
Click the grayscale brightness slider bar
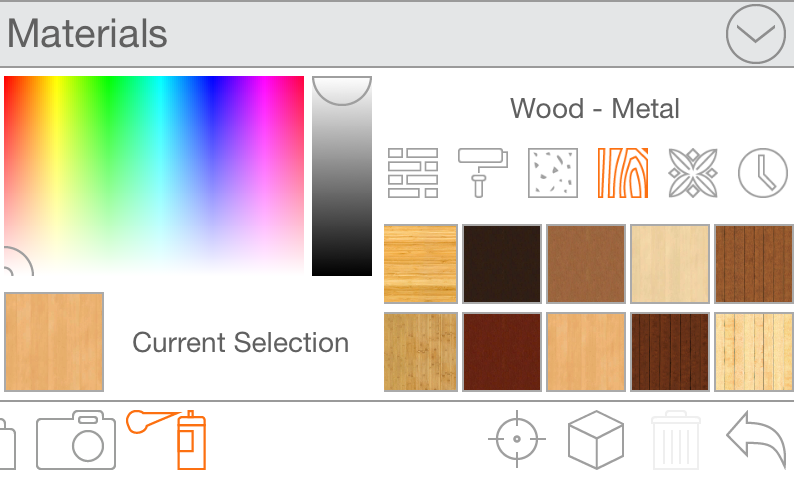(342, 190)
